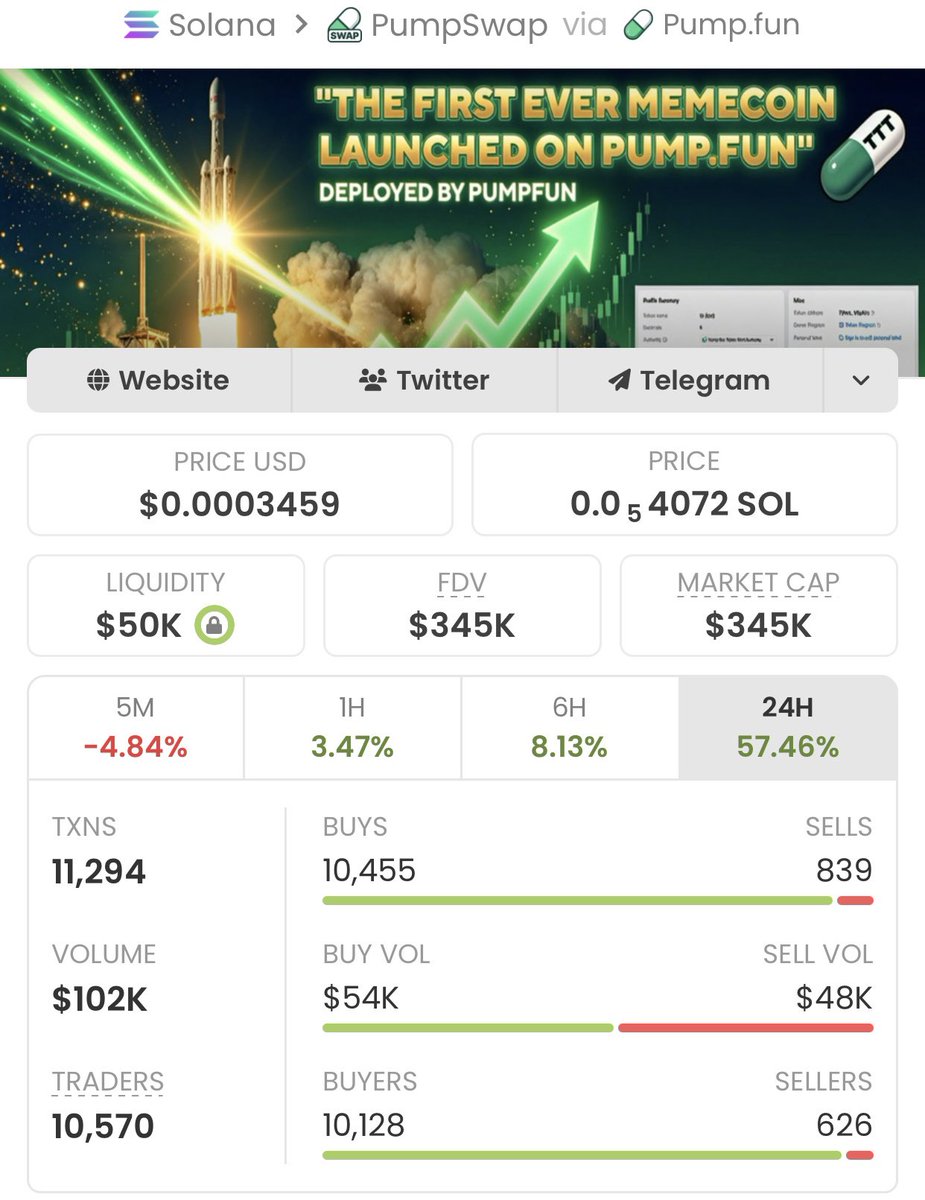Screen dimensions: 925x1200
Task: Click the Solana logo icon
Action: point(141,24)
